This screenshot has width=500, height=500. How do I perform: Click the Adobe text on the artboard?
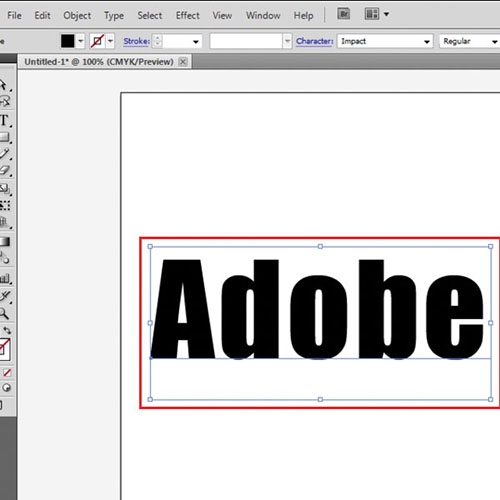click(317, 309)
